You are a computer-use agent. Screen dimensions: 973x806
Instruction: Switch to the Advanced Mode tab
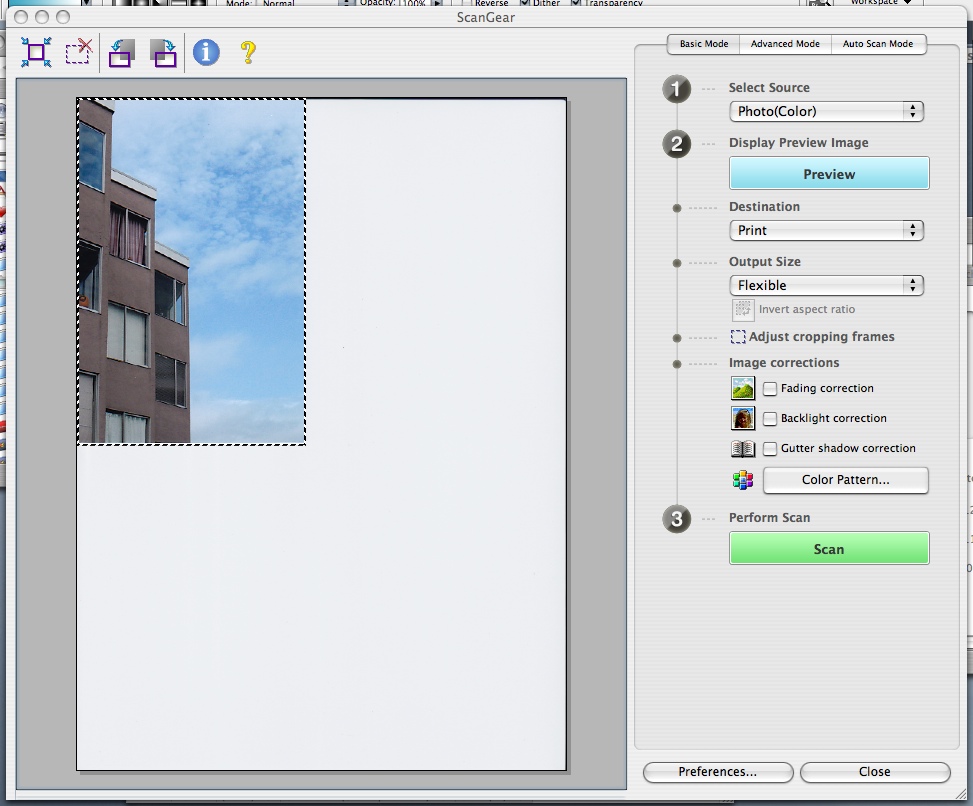(785, 44)
